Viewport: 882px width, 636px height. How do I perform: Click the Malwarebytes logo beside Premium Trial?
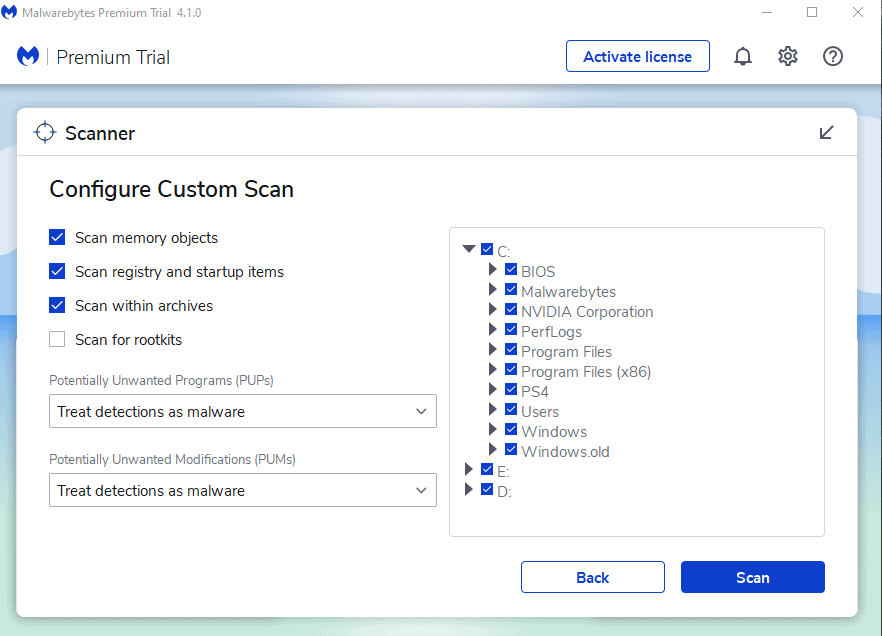28,56
